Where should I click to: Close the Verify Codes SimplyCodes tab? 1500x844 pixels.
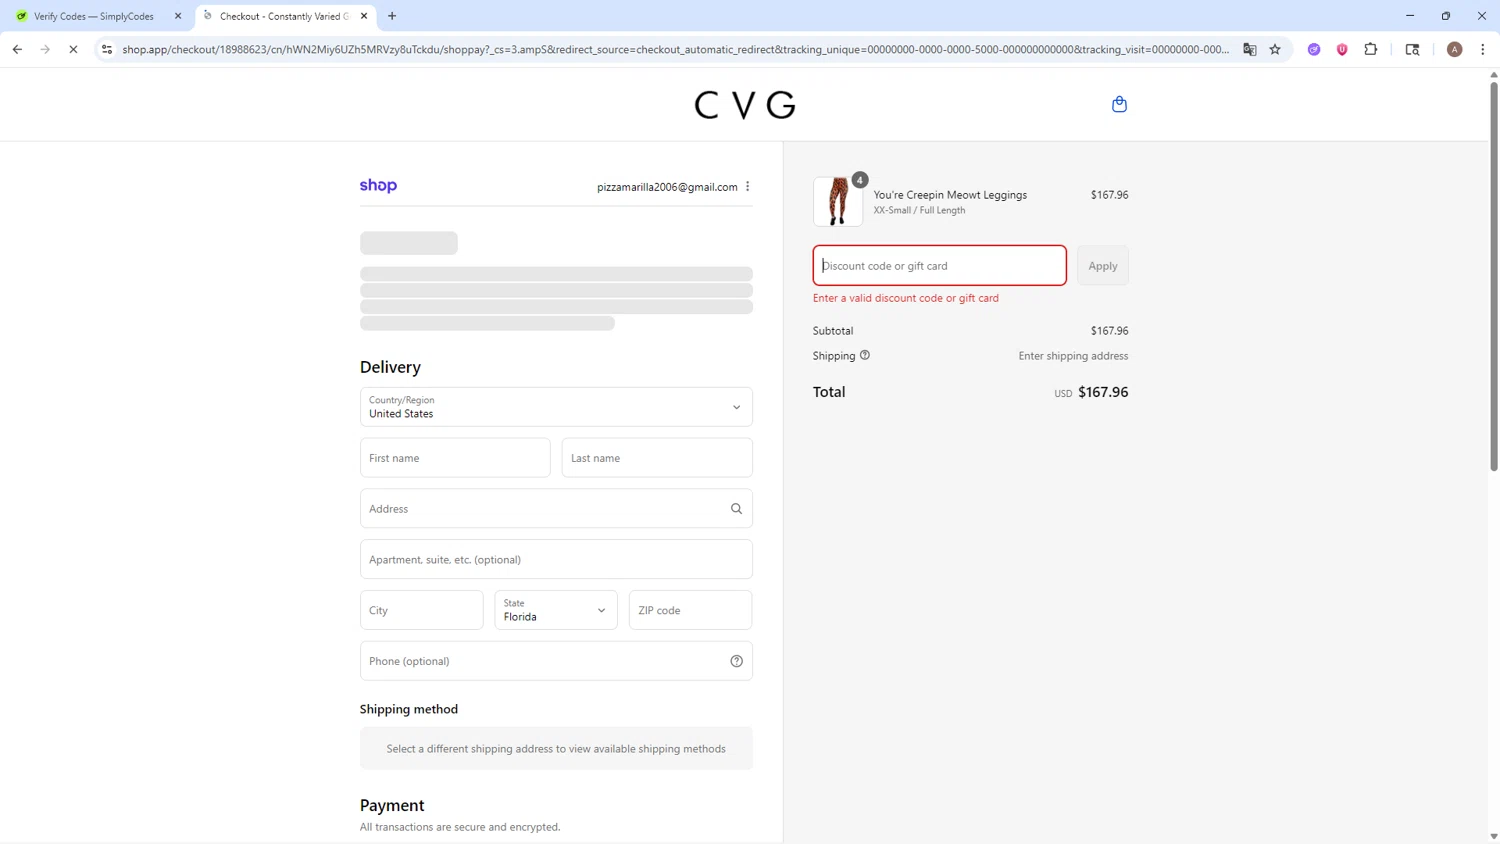tap(178, 16)
